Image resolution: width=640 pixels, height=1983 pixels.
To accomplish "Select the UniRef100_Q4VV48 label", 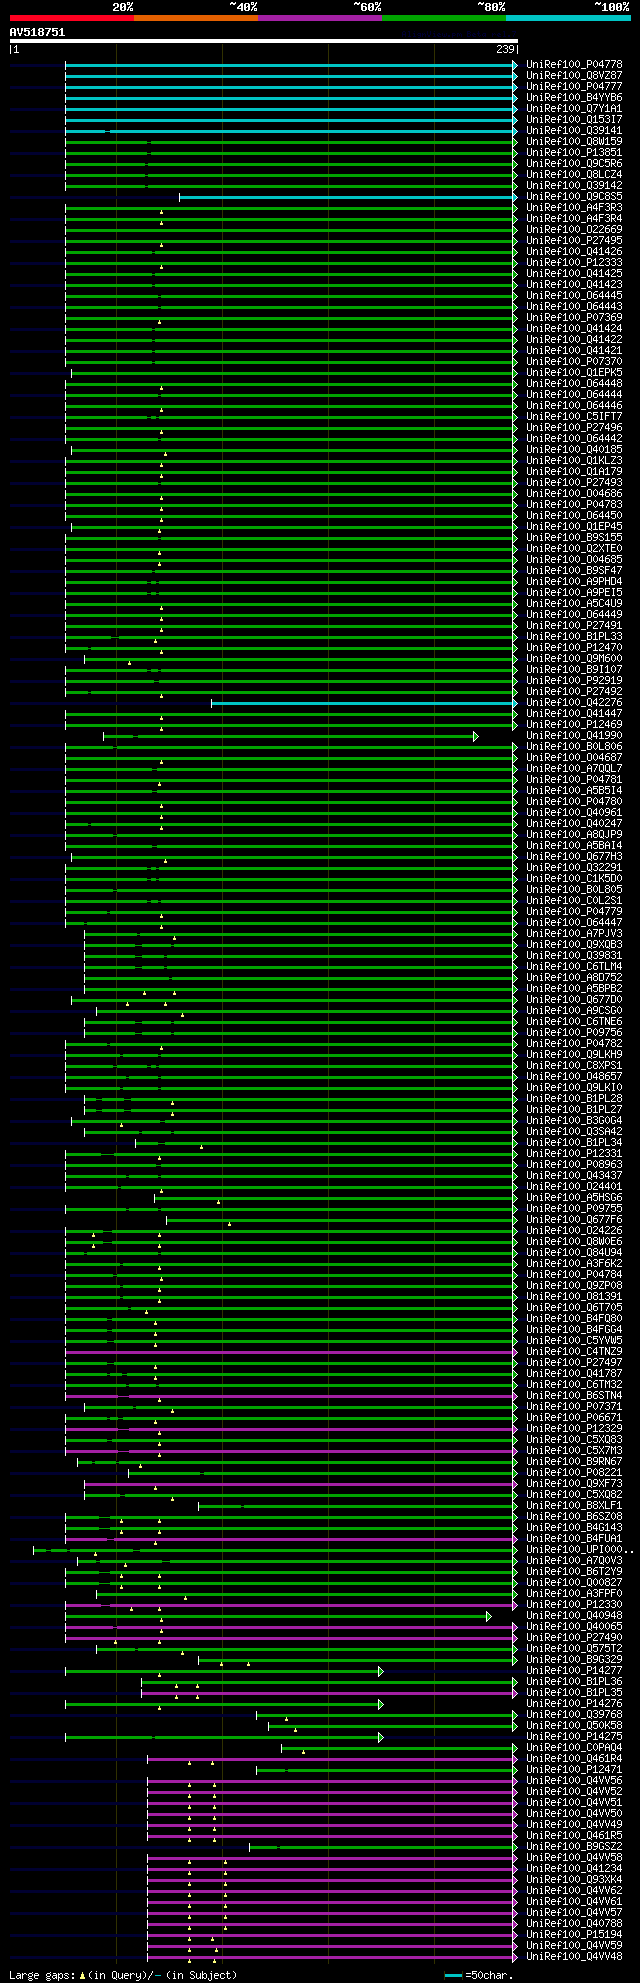I will 574,1957.
